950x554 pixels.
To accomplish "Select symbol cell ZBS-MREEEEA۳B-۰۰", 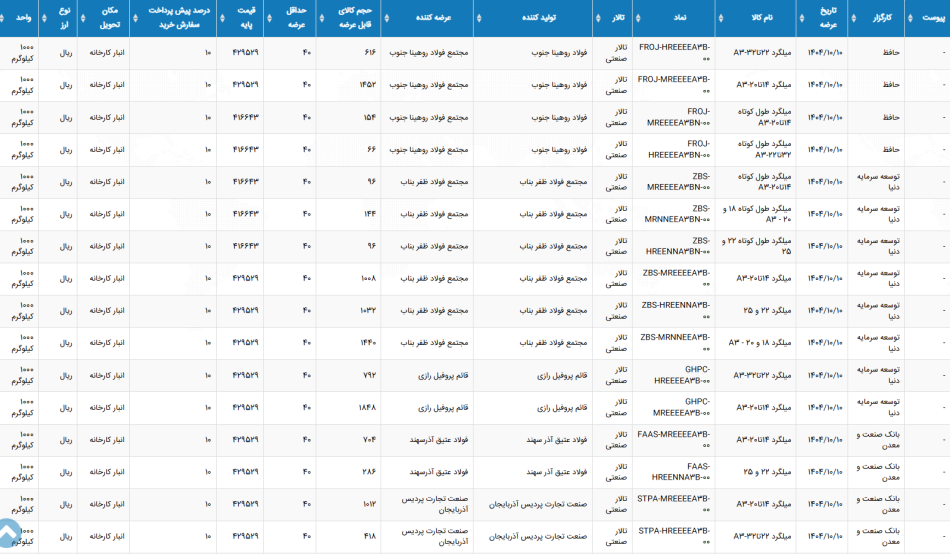I will pyautogui.click(x=676, y=278).
